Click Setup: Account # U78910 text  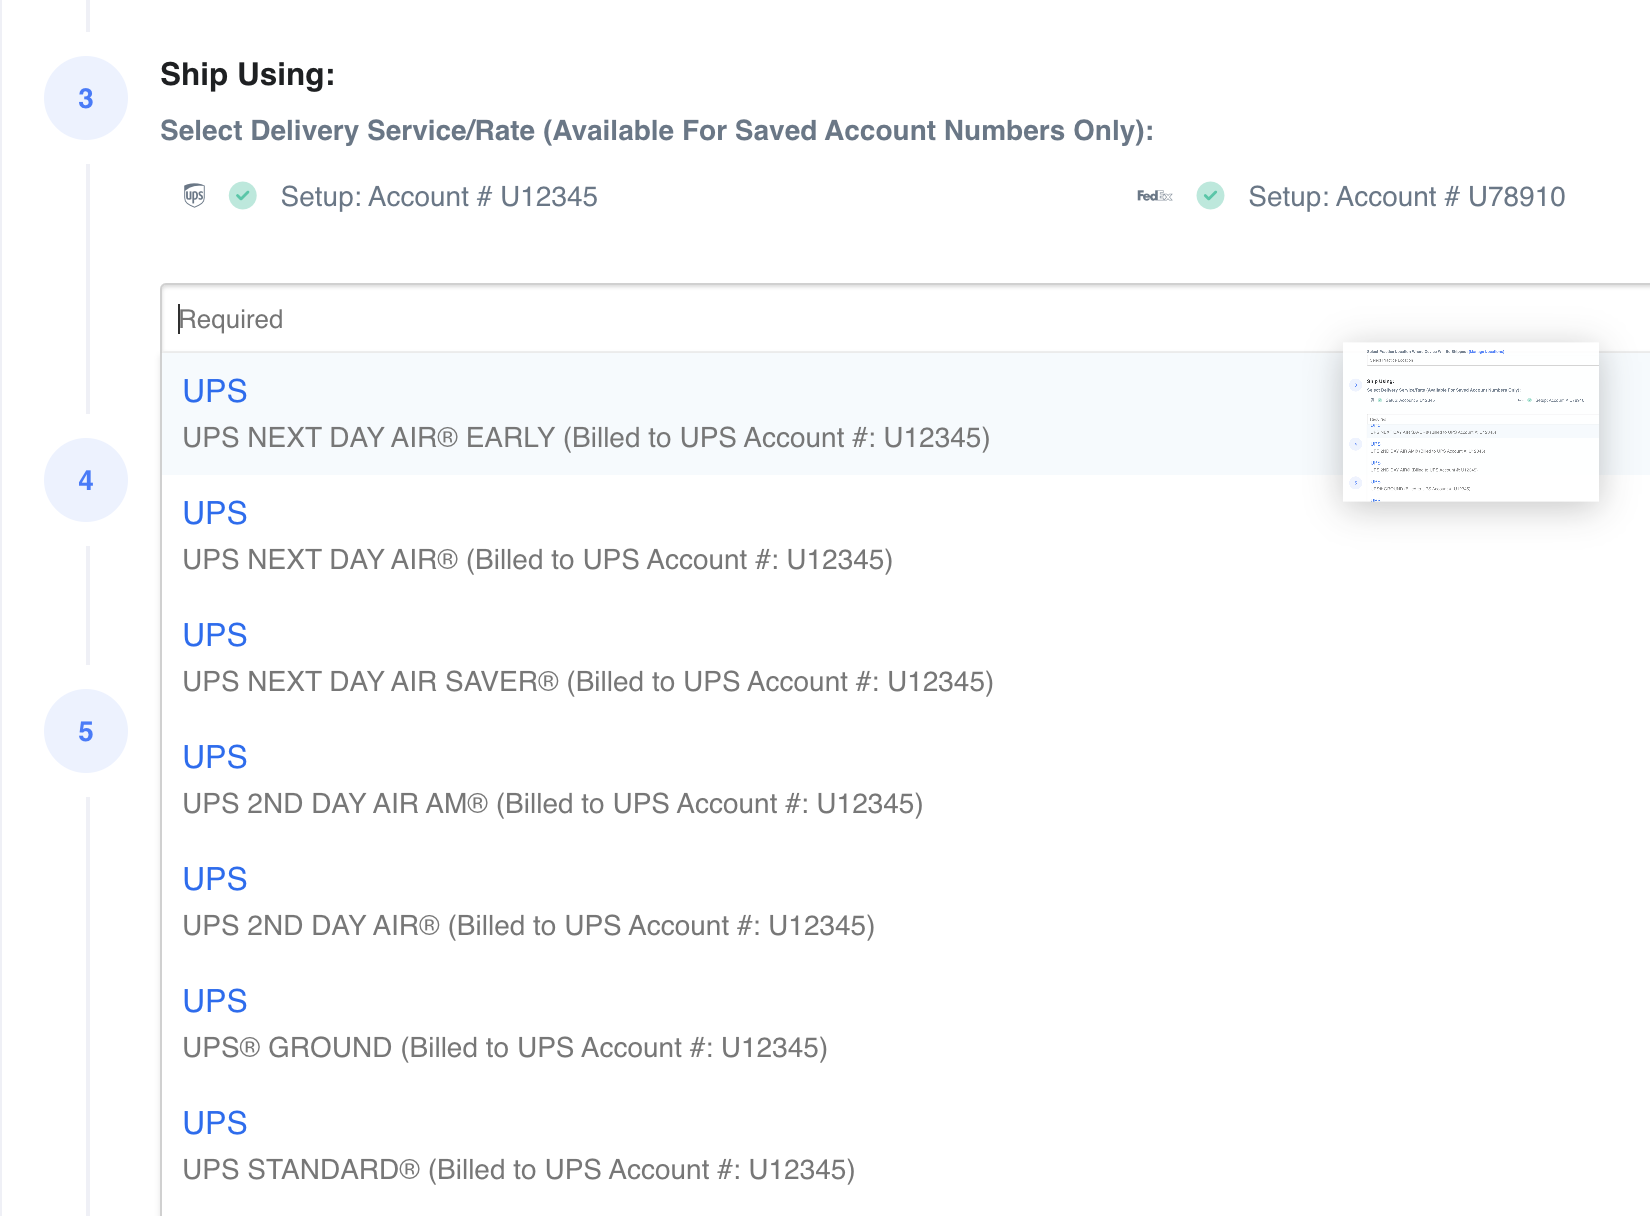click(x=1406, y=197)
